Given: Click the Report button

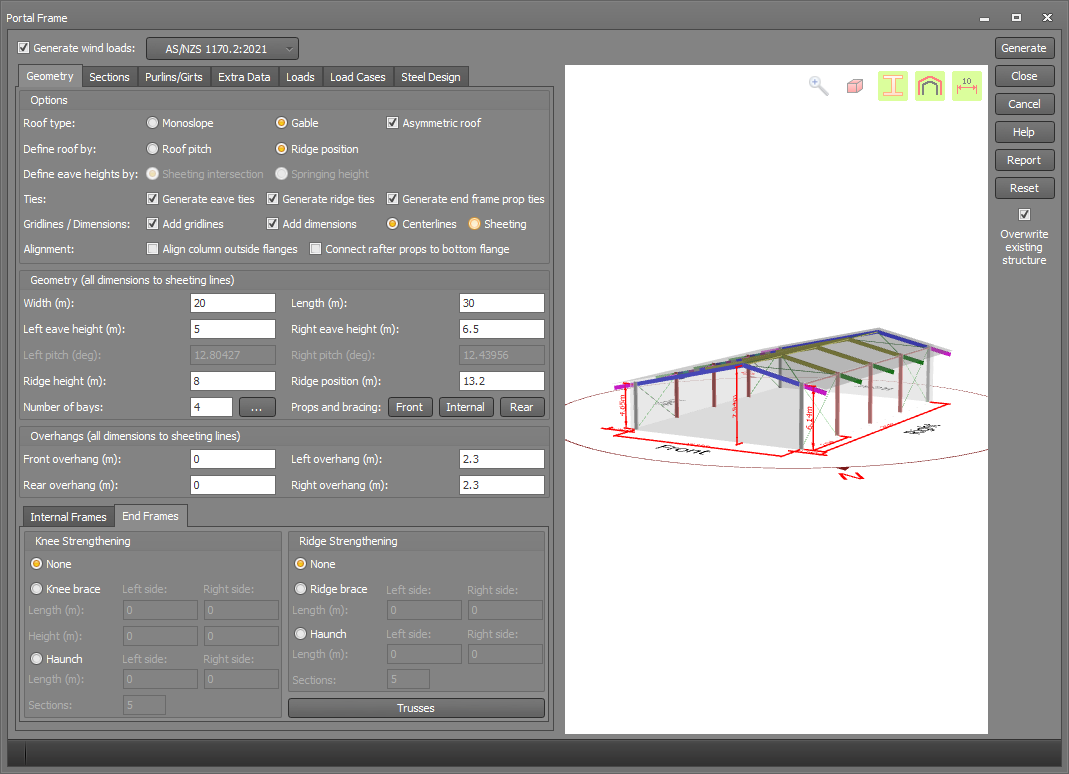Looking at the screenshot, I should click(x=1024, y=159).
